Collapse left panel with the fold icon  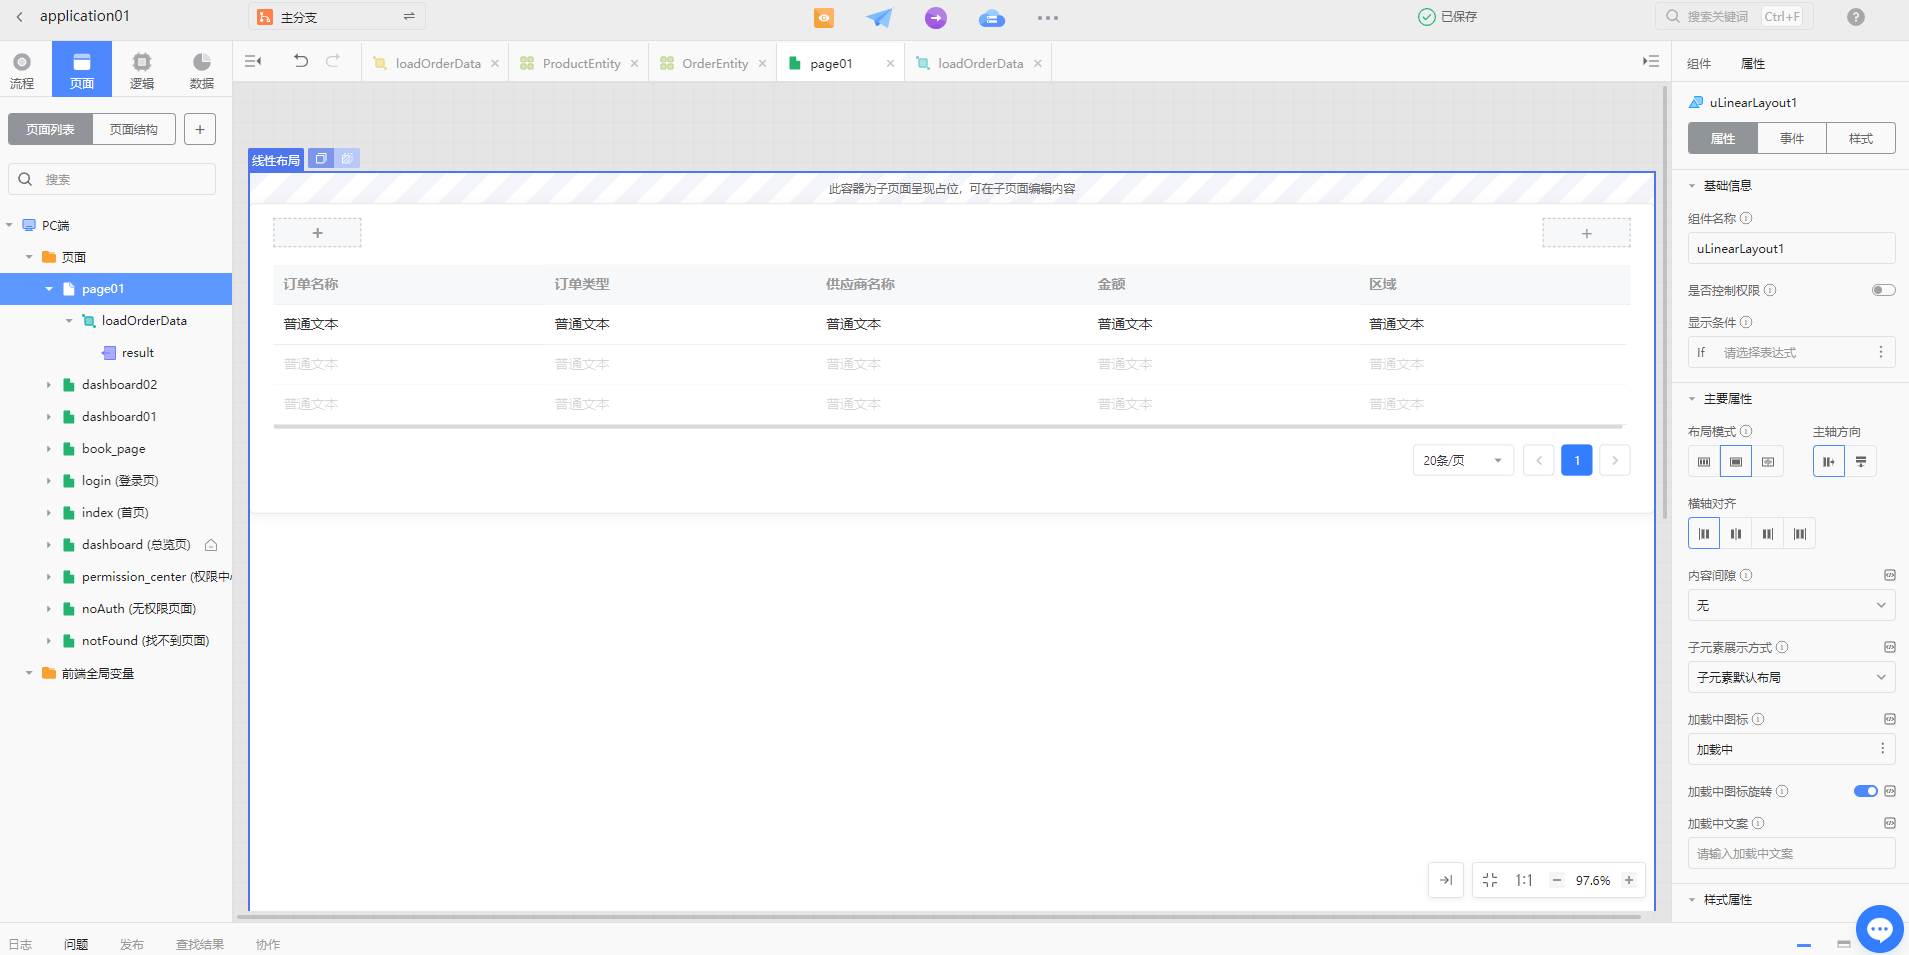[253, 61]
